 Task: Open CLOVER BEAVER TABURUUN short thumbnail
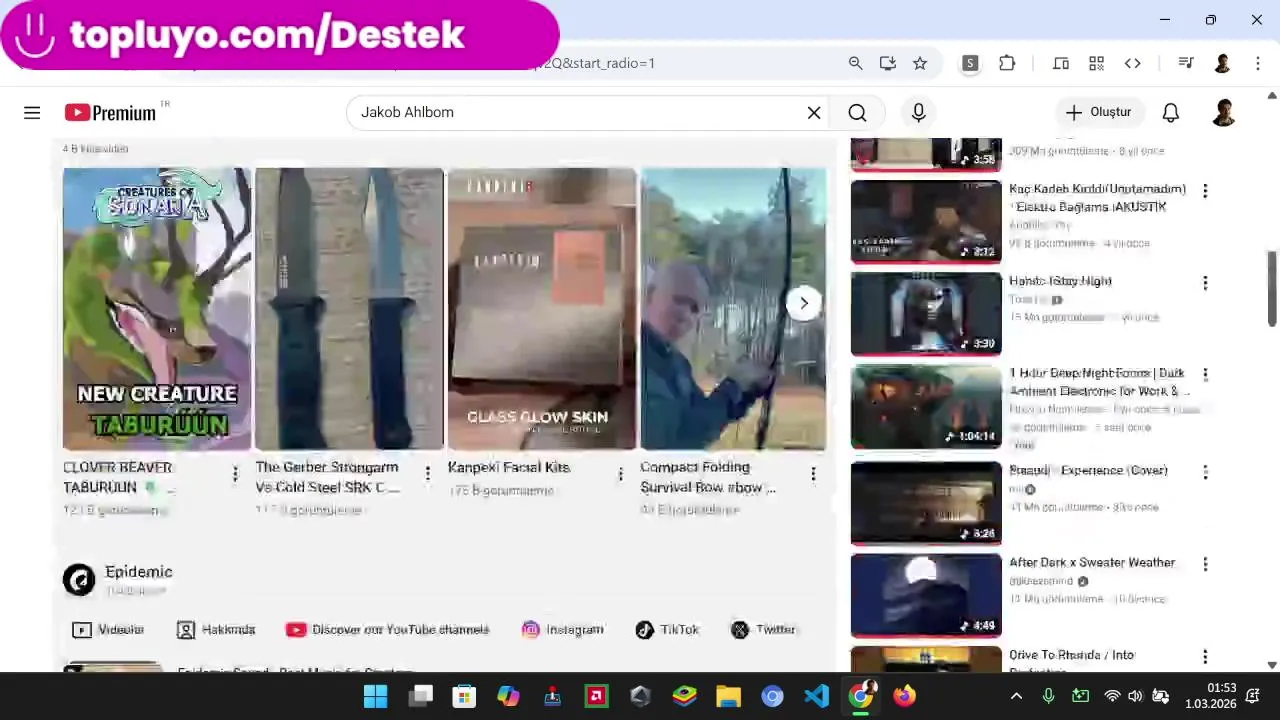click(x=157, y=309)
